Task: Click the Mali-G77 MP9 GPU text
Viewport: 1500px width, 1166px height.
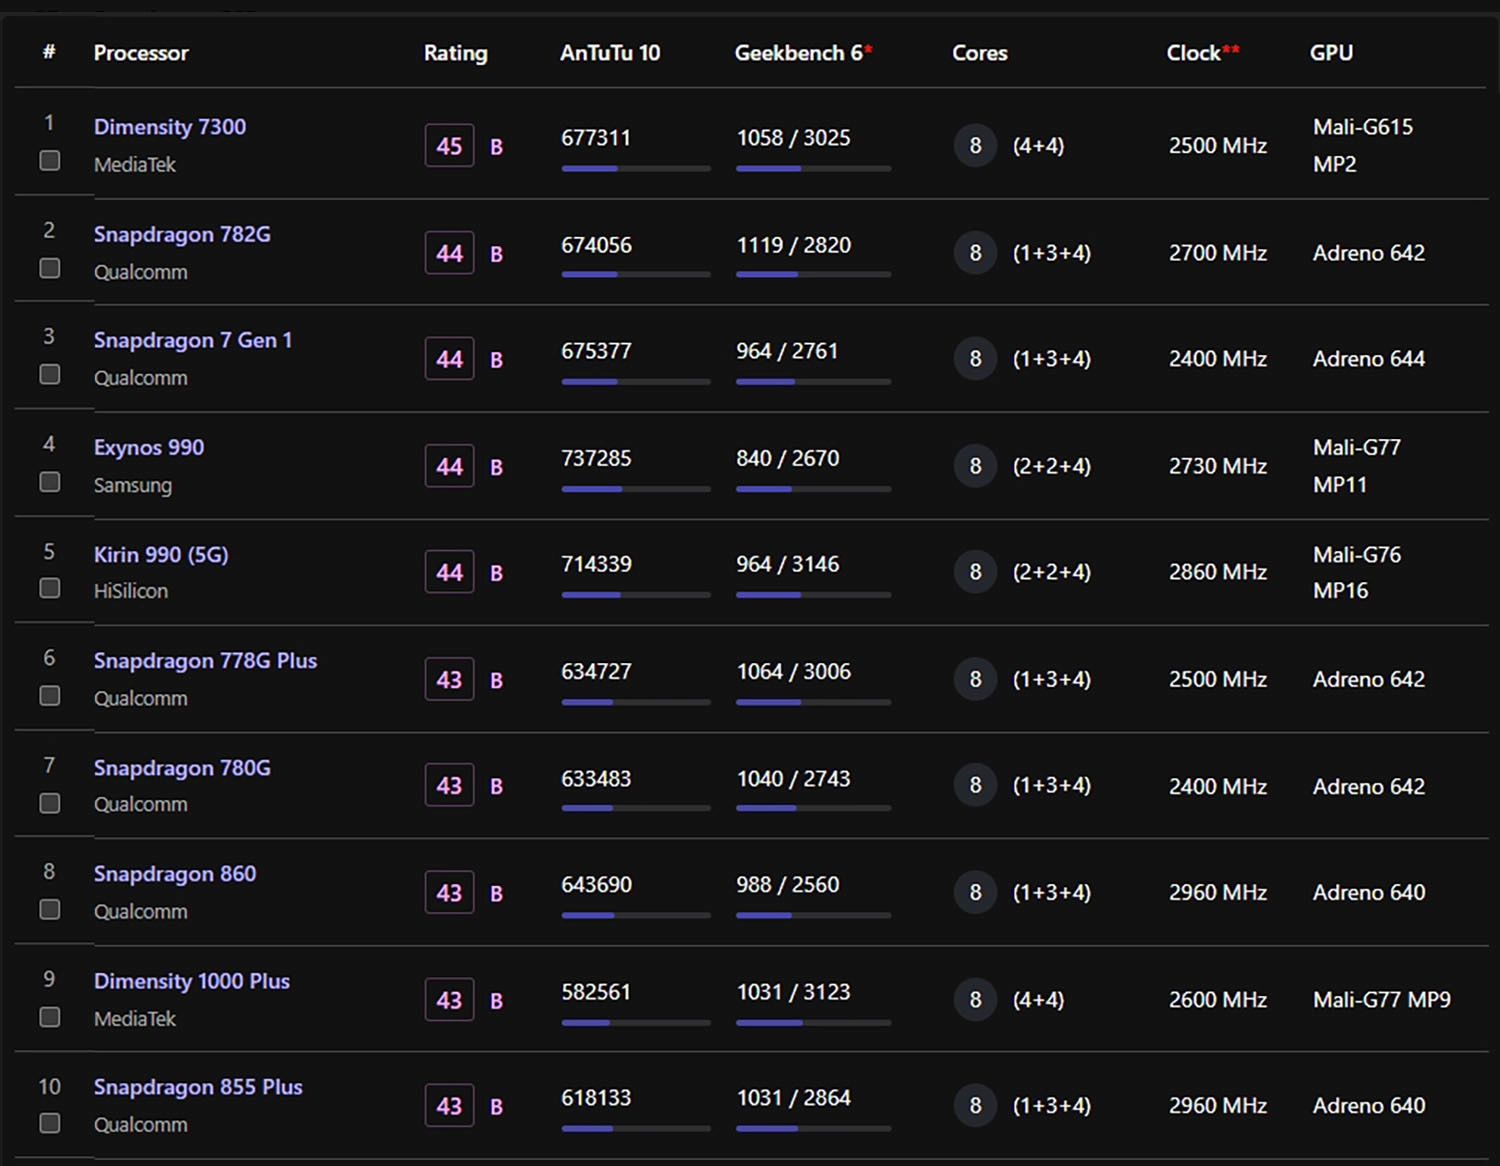Action: 1382,1000
